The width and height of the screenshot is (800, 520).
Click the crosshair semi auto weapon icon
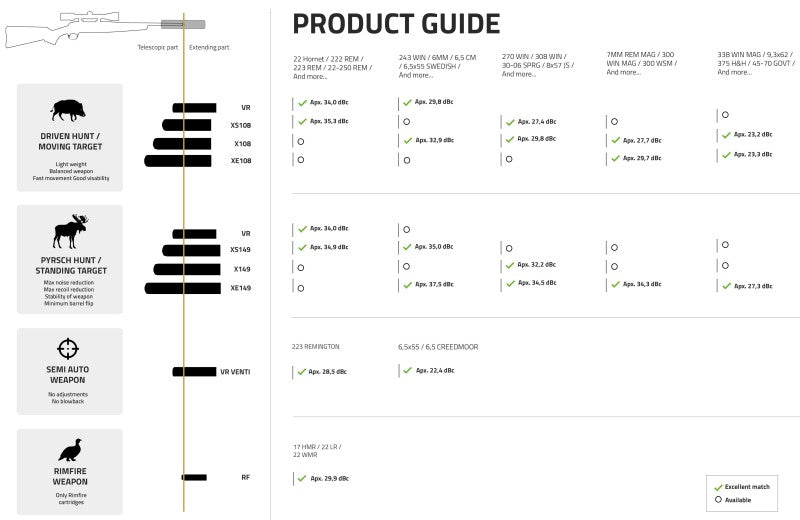69,348
